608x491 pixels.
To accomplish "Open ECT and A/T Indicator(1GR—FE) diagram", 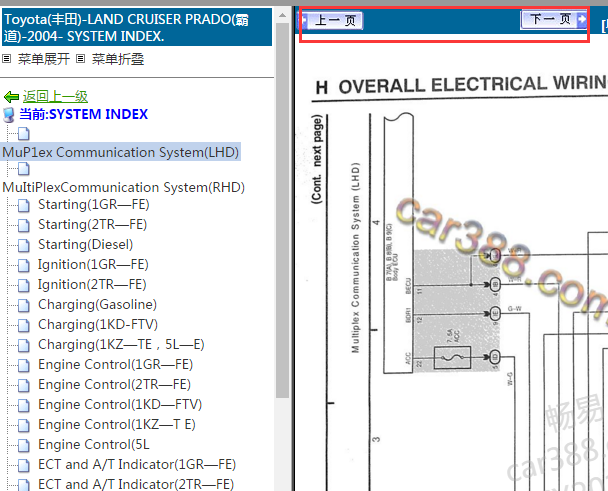I will point(137,465).
